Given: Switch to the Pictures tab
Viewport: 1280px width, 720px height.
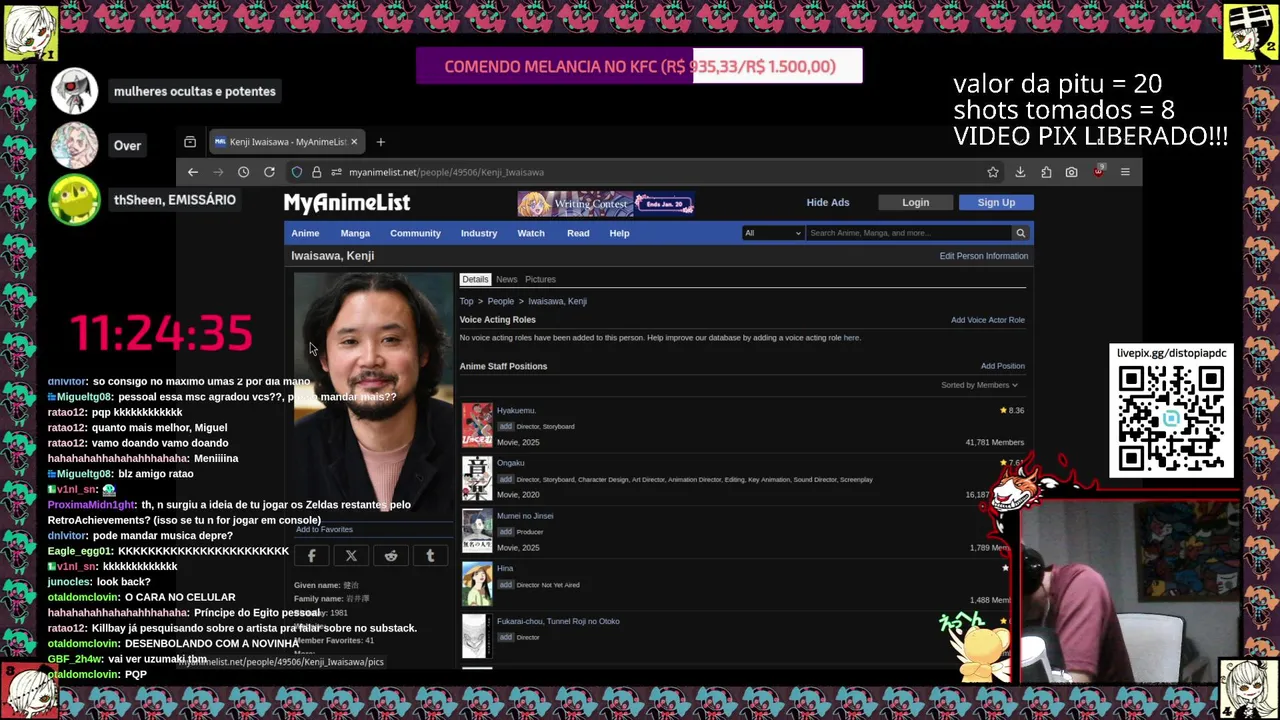Looking at the screenshot, I should click(x=540, y=279).
